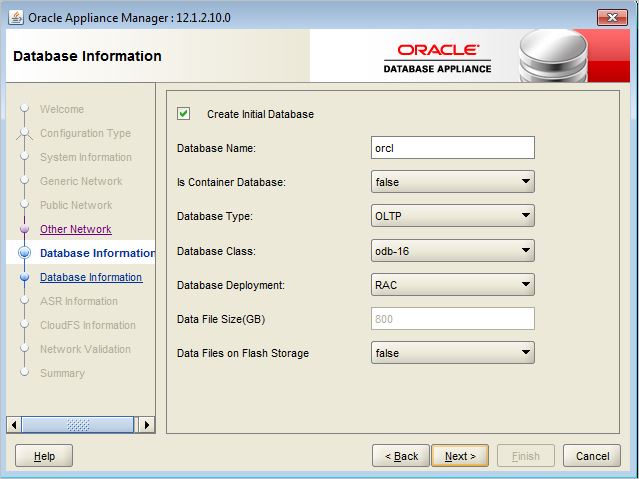Image resolution: width=639 pixels, height=479 pixels.
Task: Click the Database Name field containing orcl
Action: [x=453, y=148]
